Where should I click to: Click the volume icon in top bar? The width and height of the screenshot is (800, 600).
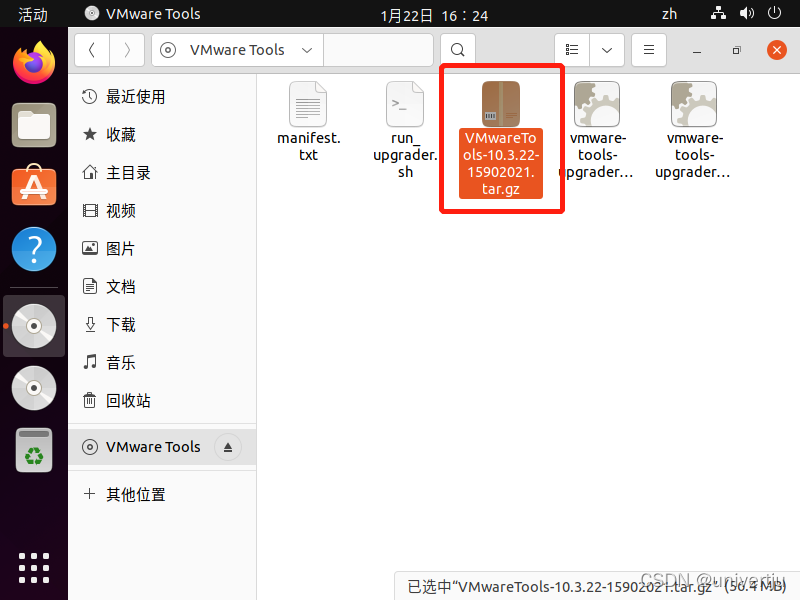[x=746, y=13]
